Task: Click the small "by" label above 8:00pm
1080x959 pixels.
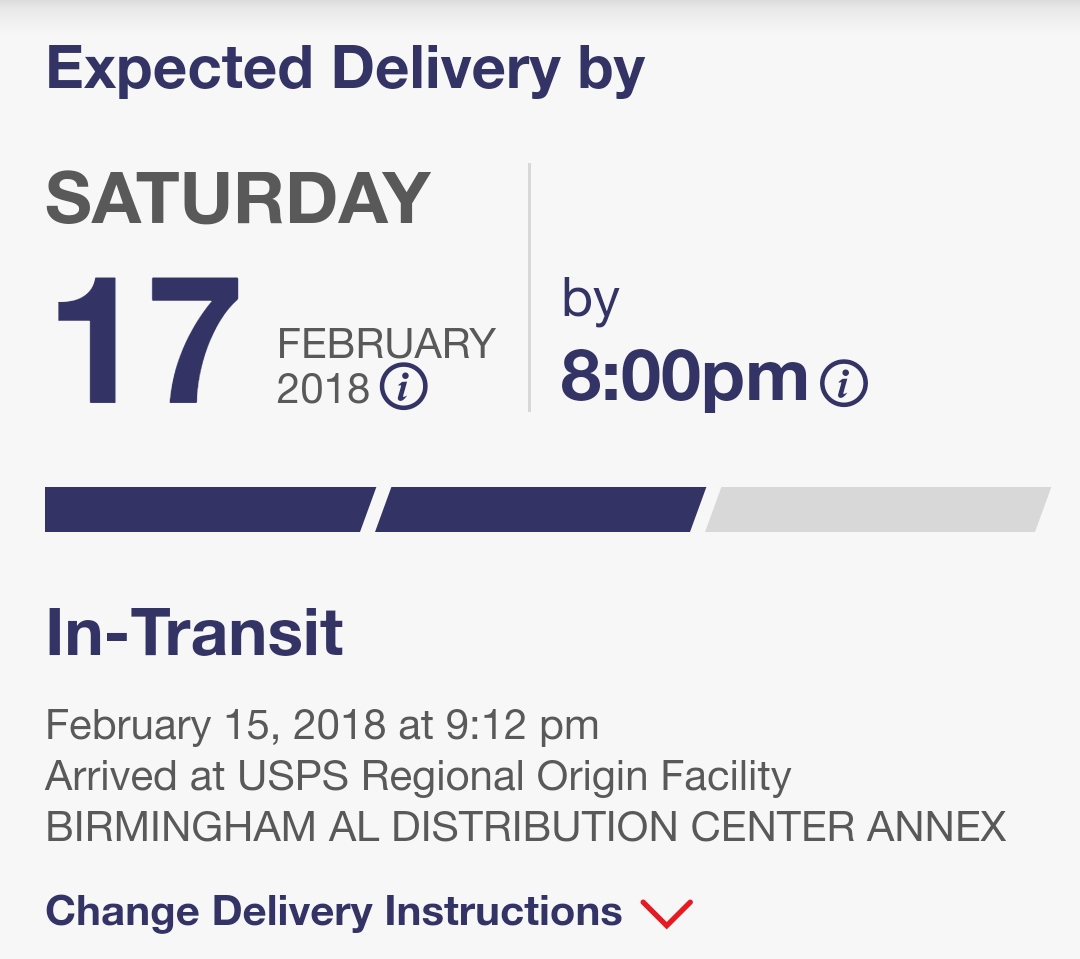Action: (x=590, y=300)
